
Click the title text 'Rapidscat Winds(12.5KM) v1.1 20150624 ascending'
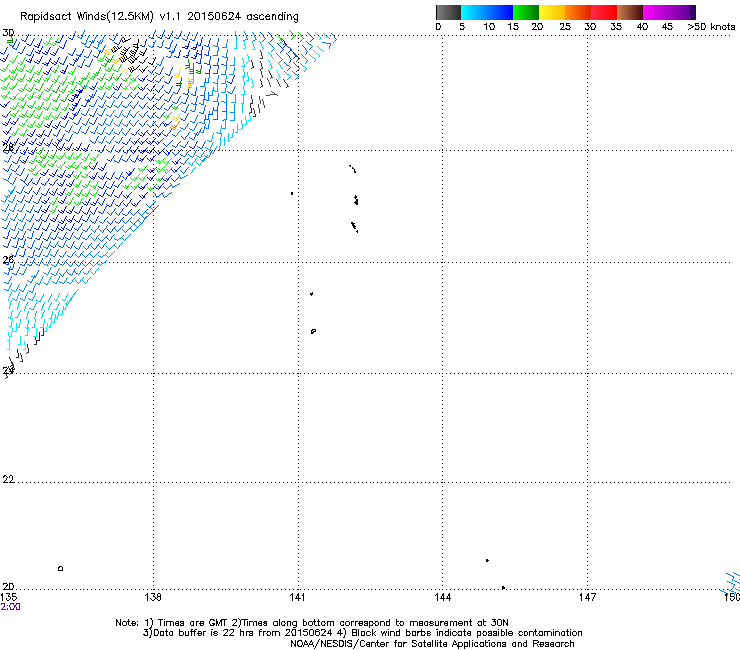[x=159, y=17]
